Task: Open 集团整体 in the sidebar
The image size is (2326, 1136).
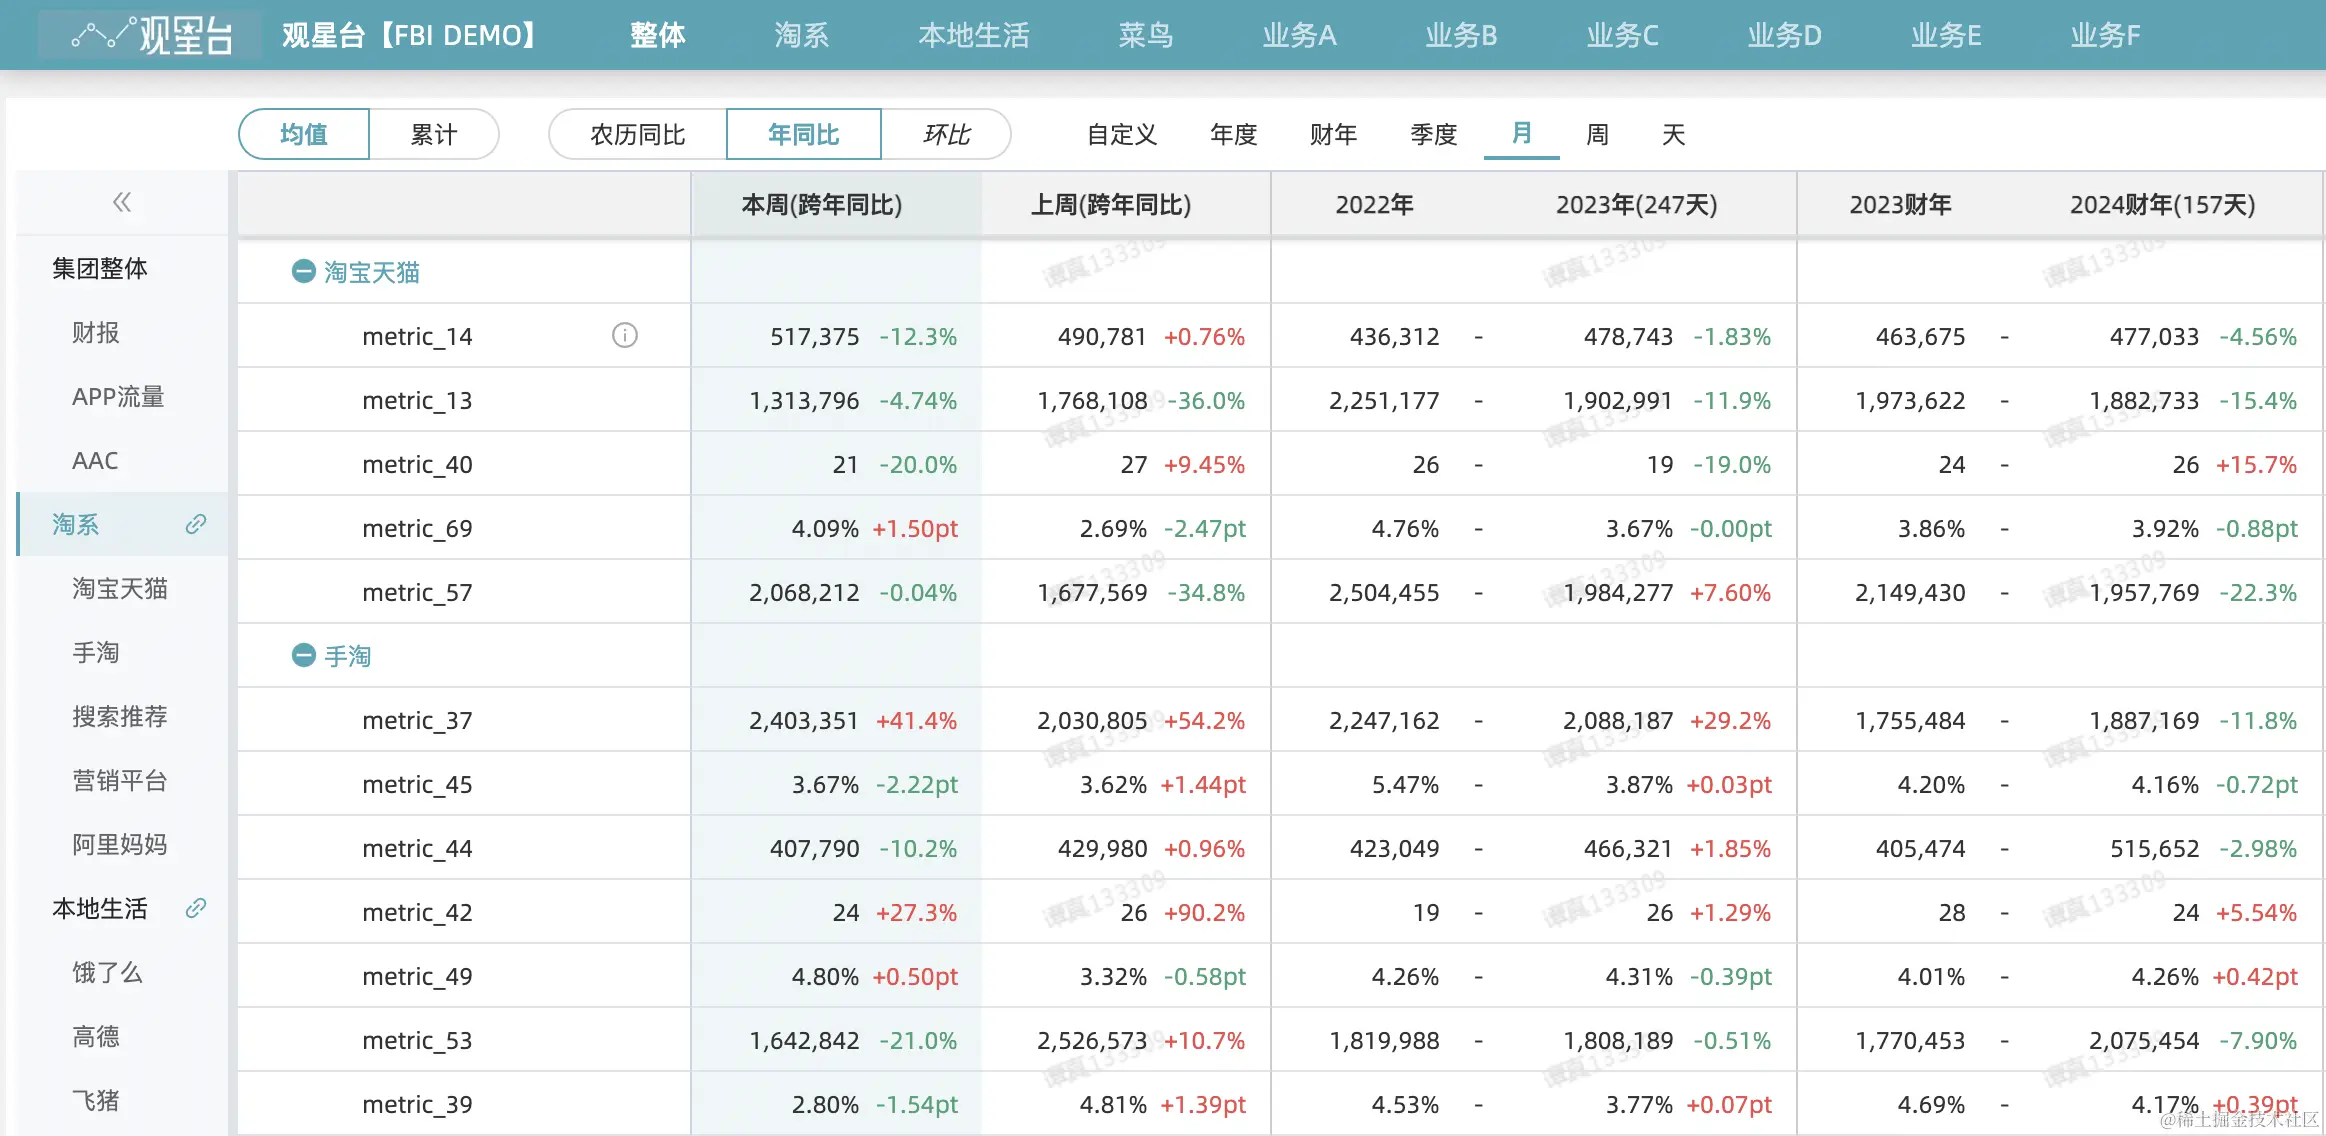Action: (100, 268)
